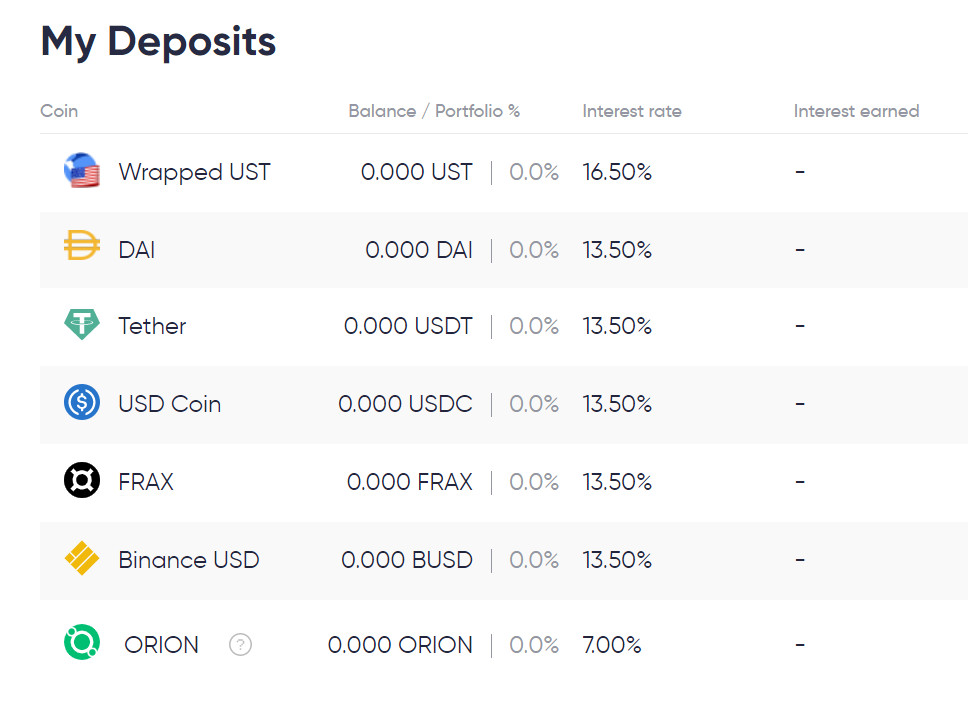The image size is (968, 725).
Task: Open the Wrapped UST deposit row
Action: pos(450,171)
